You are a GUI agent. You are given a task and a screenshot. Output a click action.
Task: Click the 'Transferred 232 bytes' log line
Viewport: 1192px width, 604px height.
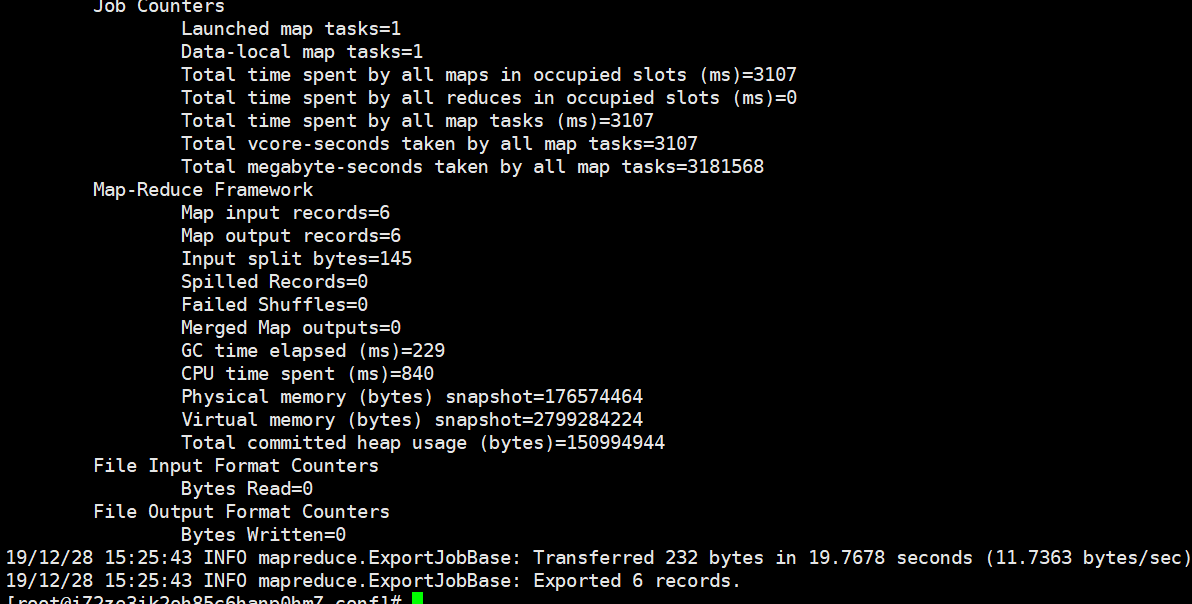tap(598, 558)
